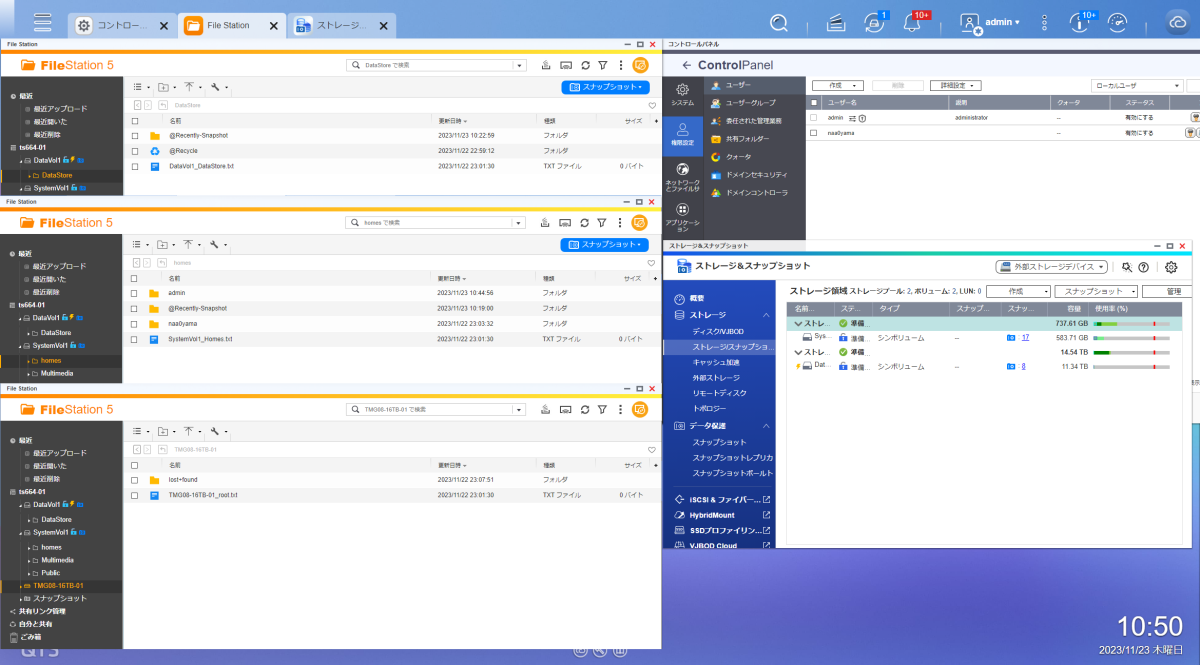Open help question-mark icon in Storage & Snapshots
This screenshot has height=665, width=1200.
tap(1143, 267)
